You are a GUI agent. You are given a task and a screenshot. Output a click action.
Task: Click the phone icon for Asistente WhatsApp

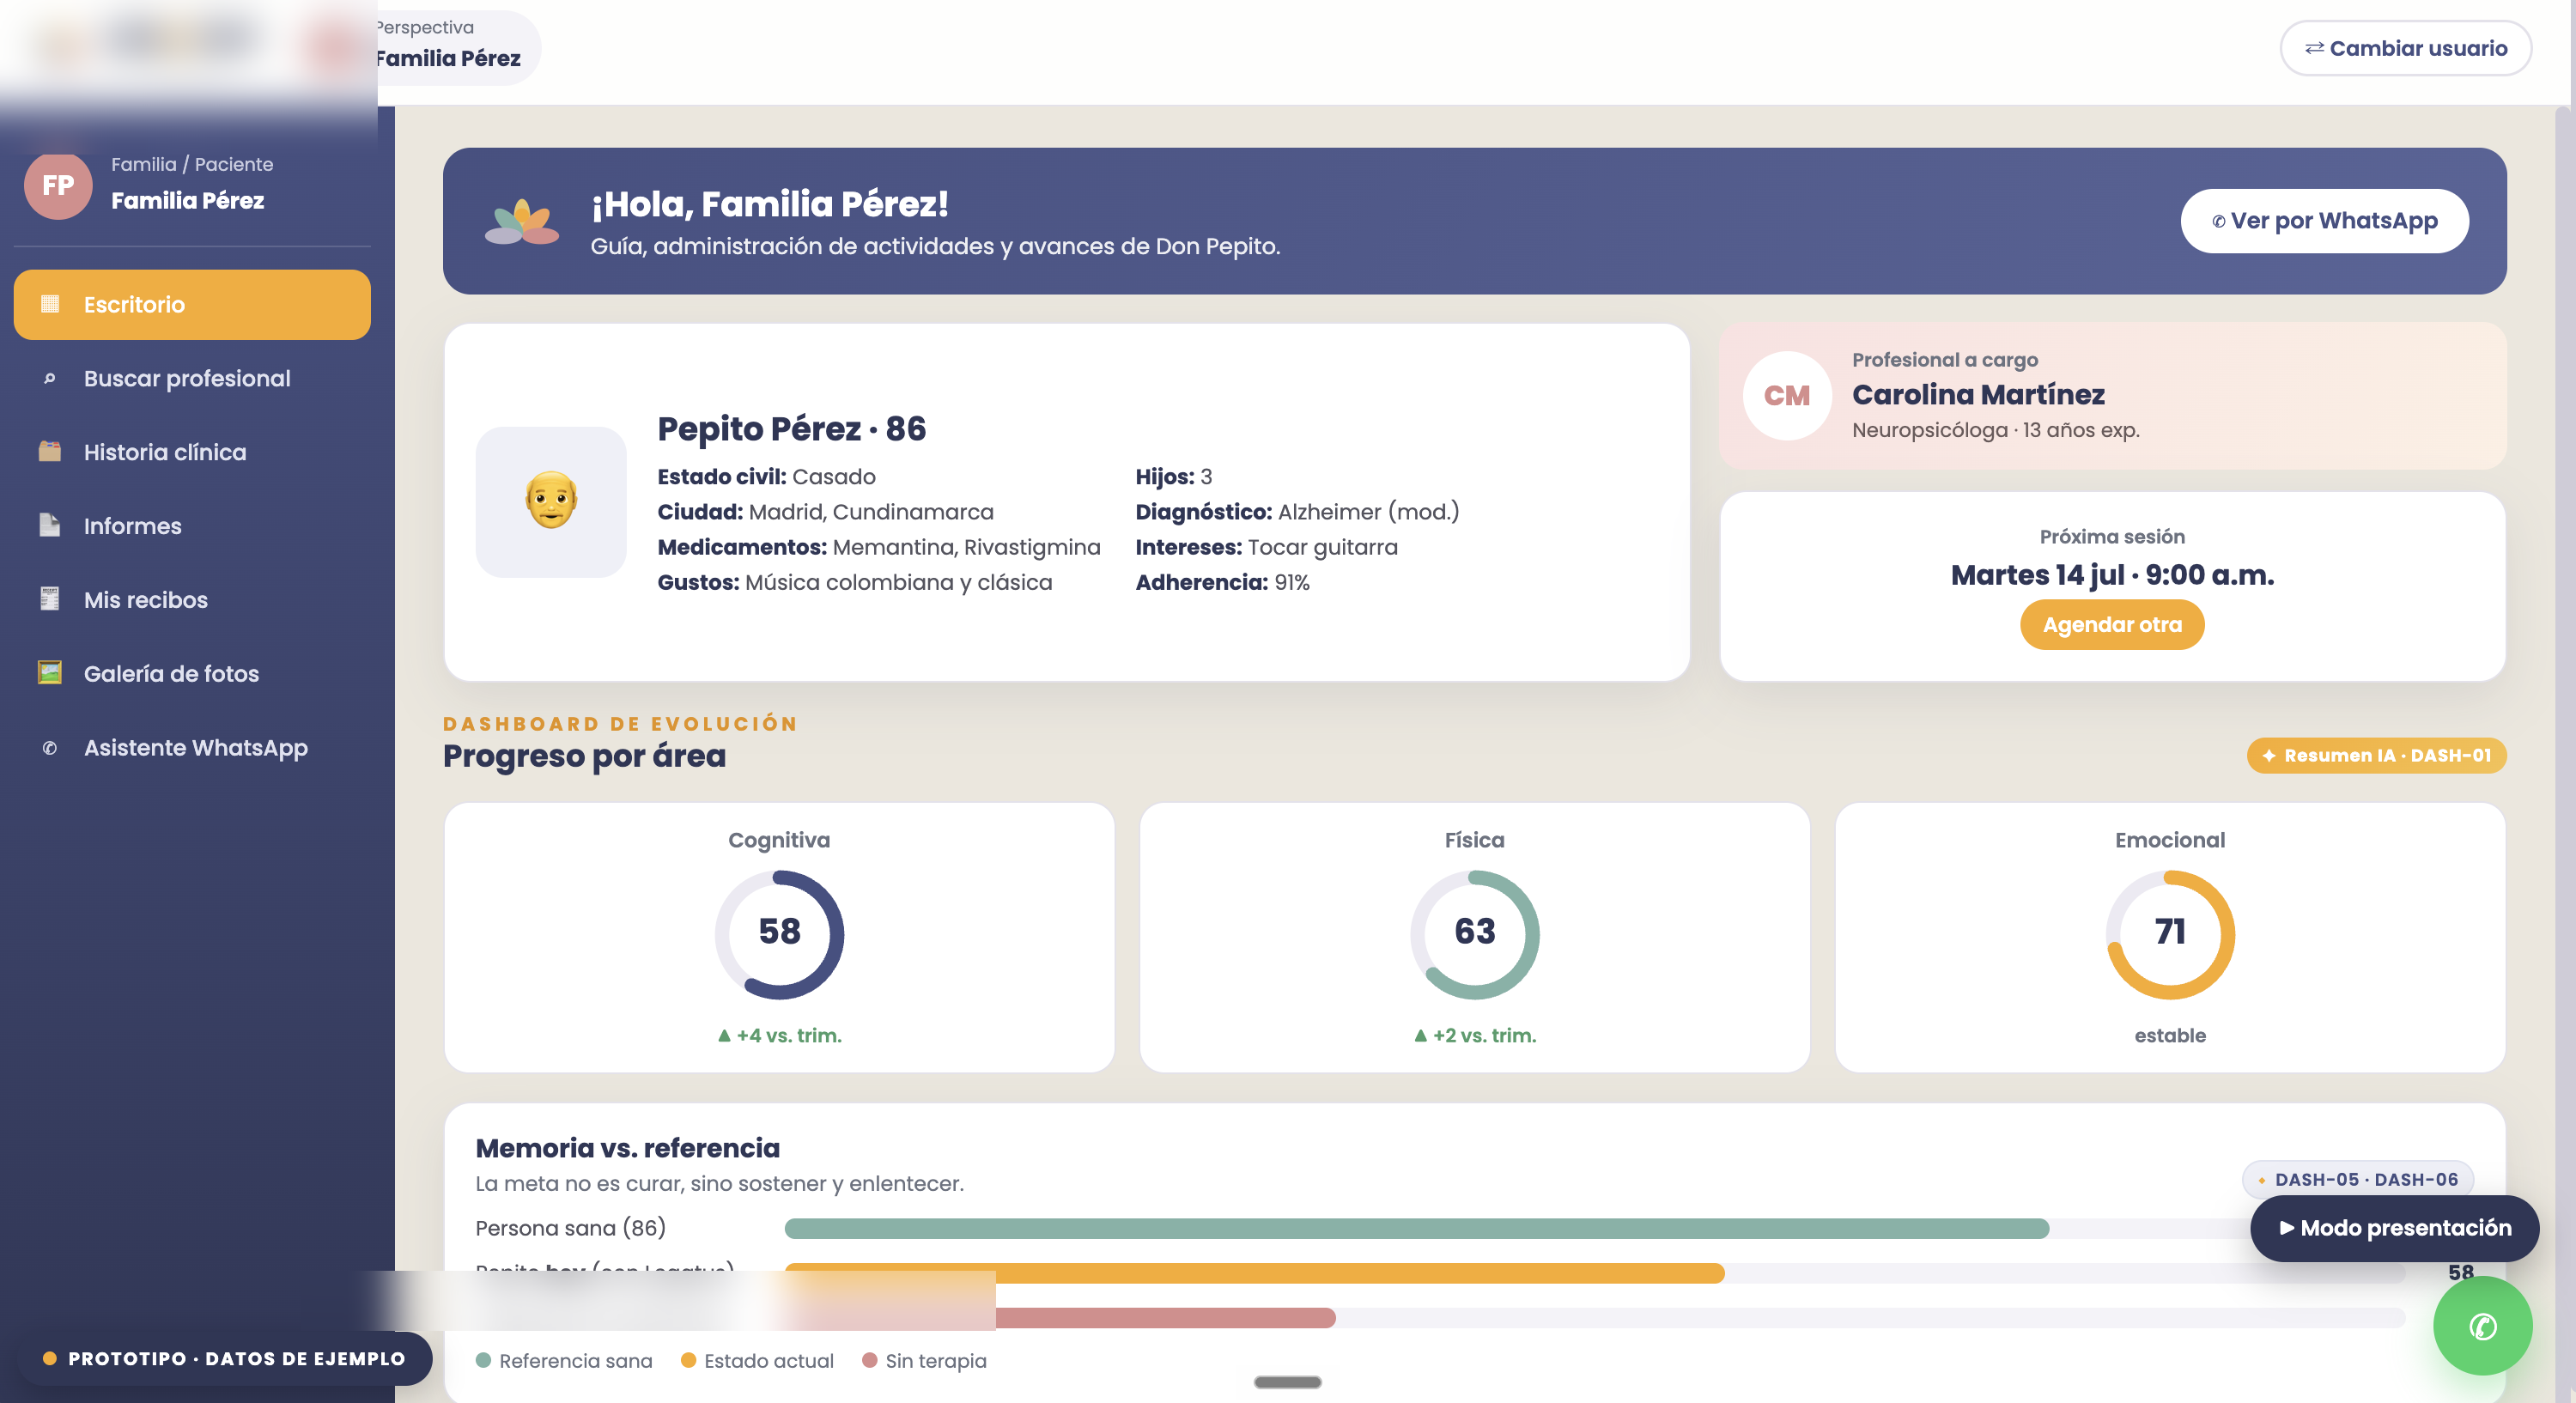coord(50,748)
